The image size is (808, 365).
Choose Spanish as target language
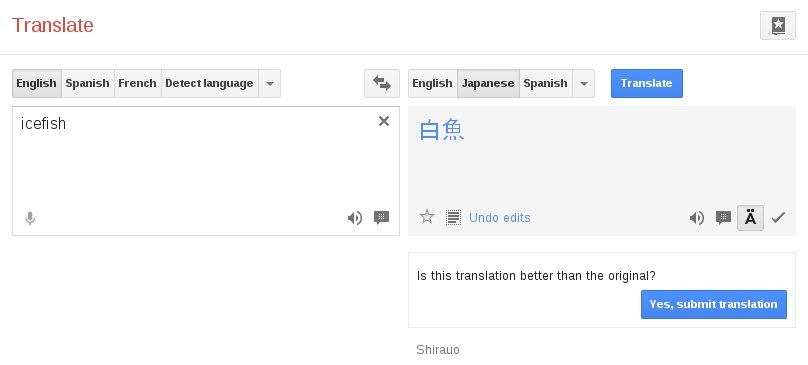(545, 84)
